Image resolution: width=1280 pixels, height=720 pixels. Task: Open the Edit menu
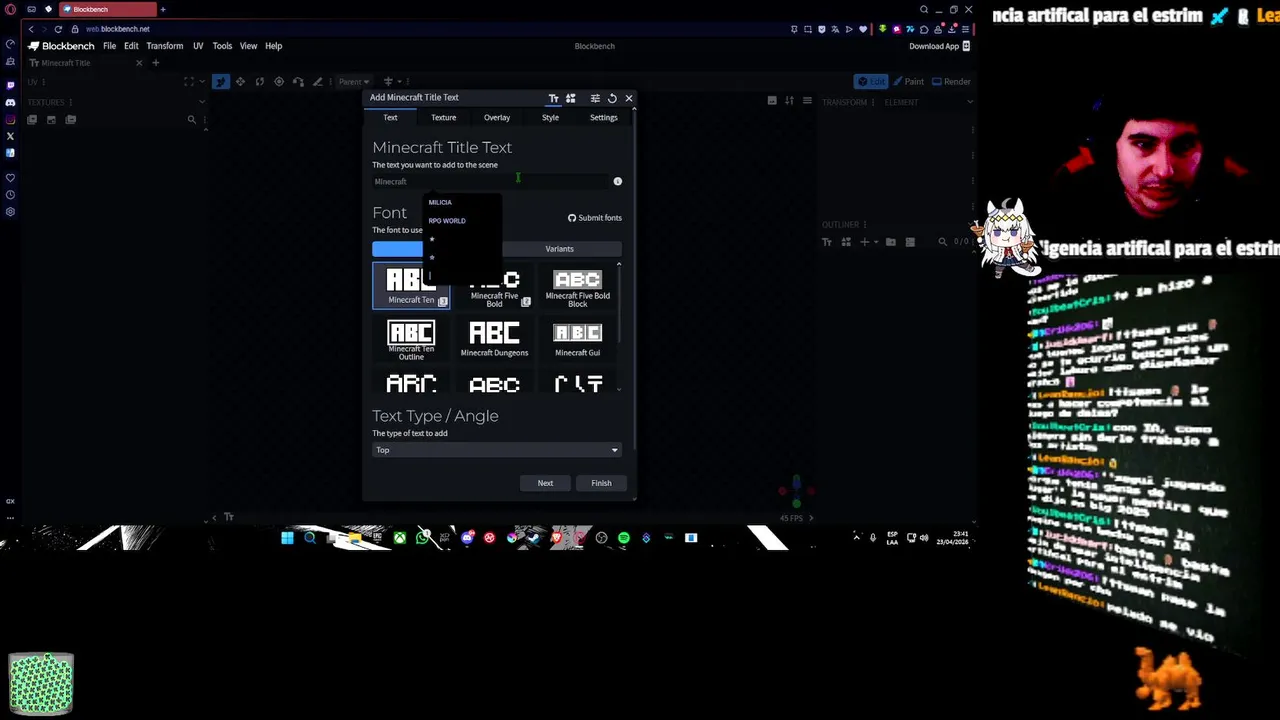131,46
